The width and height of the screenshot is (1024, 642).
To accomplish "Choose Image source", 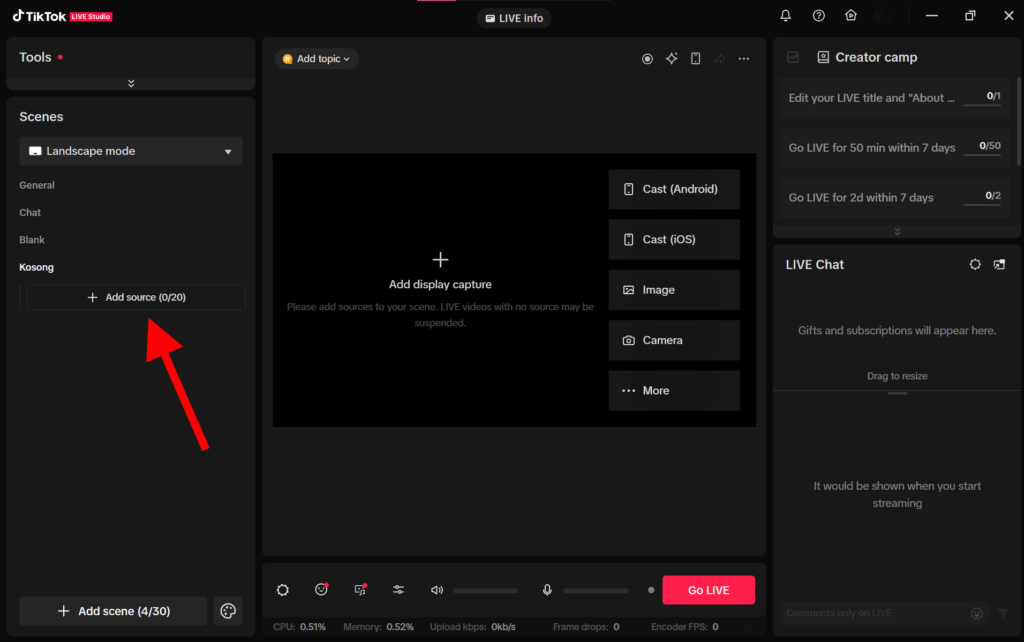I will [674, 290].
